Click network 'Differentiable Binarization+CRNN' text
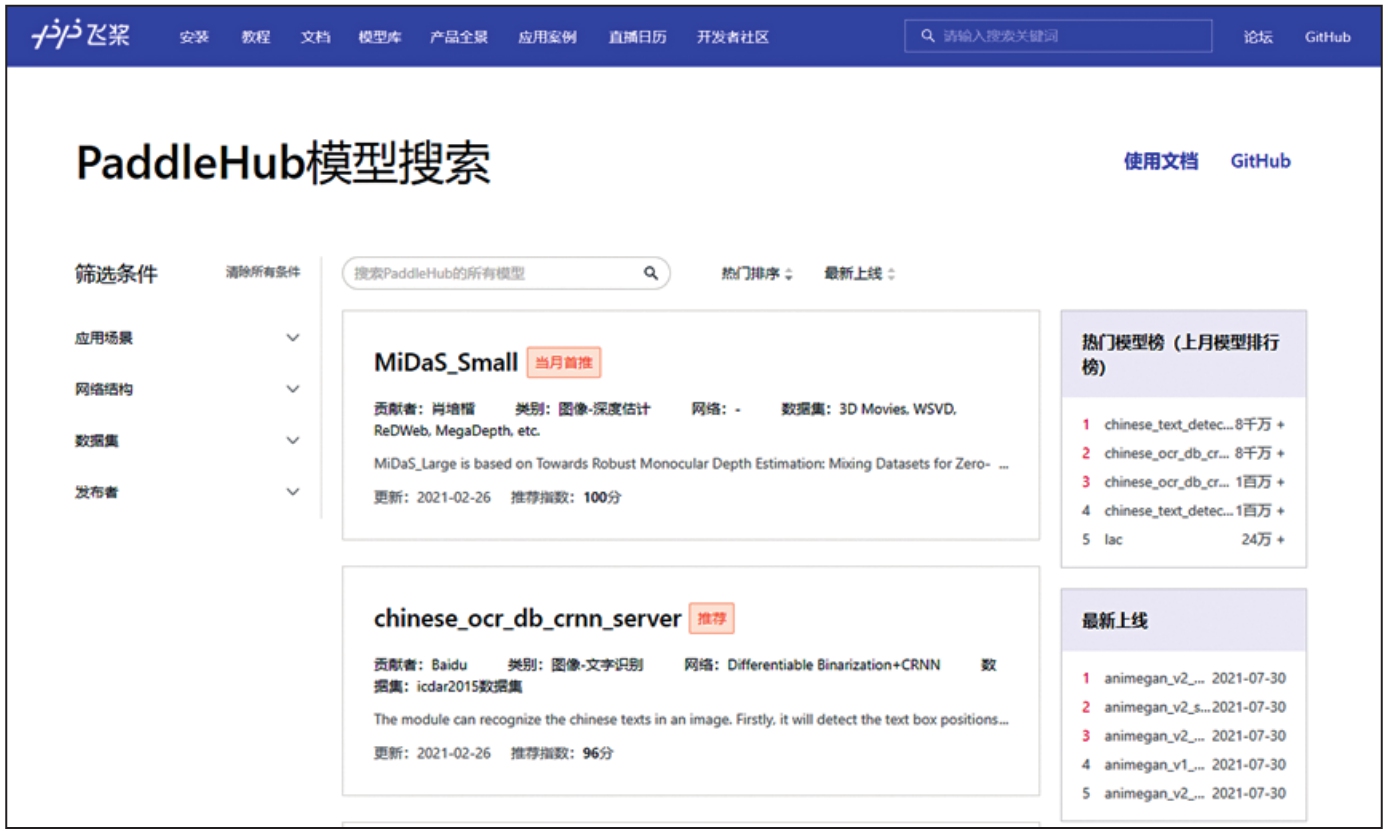The image size is (1388, 831). [834, 665]
